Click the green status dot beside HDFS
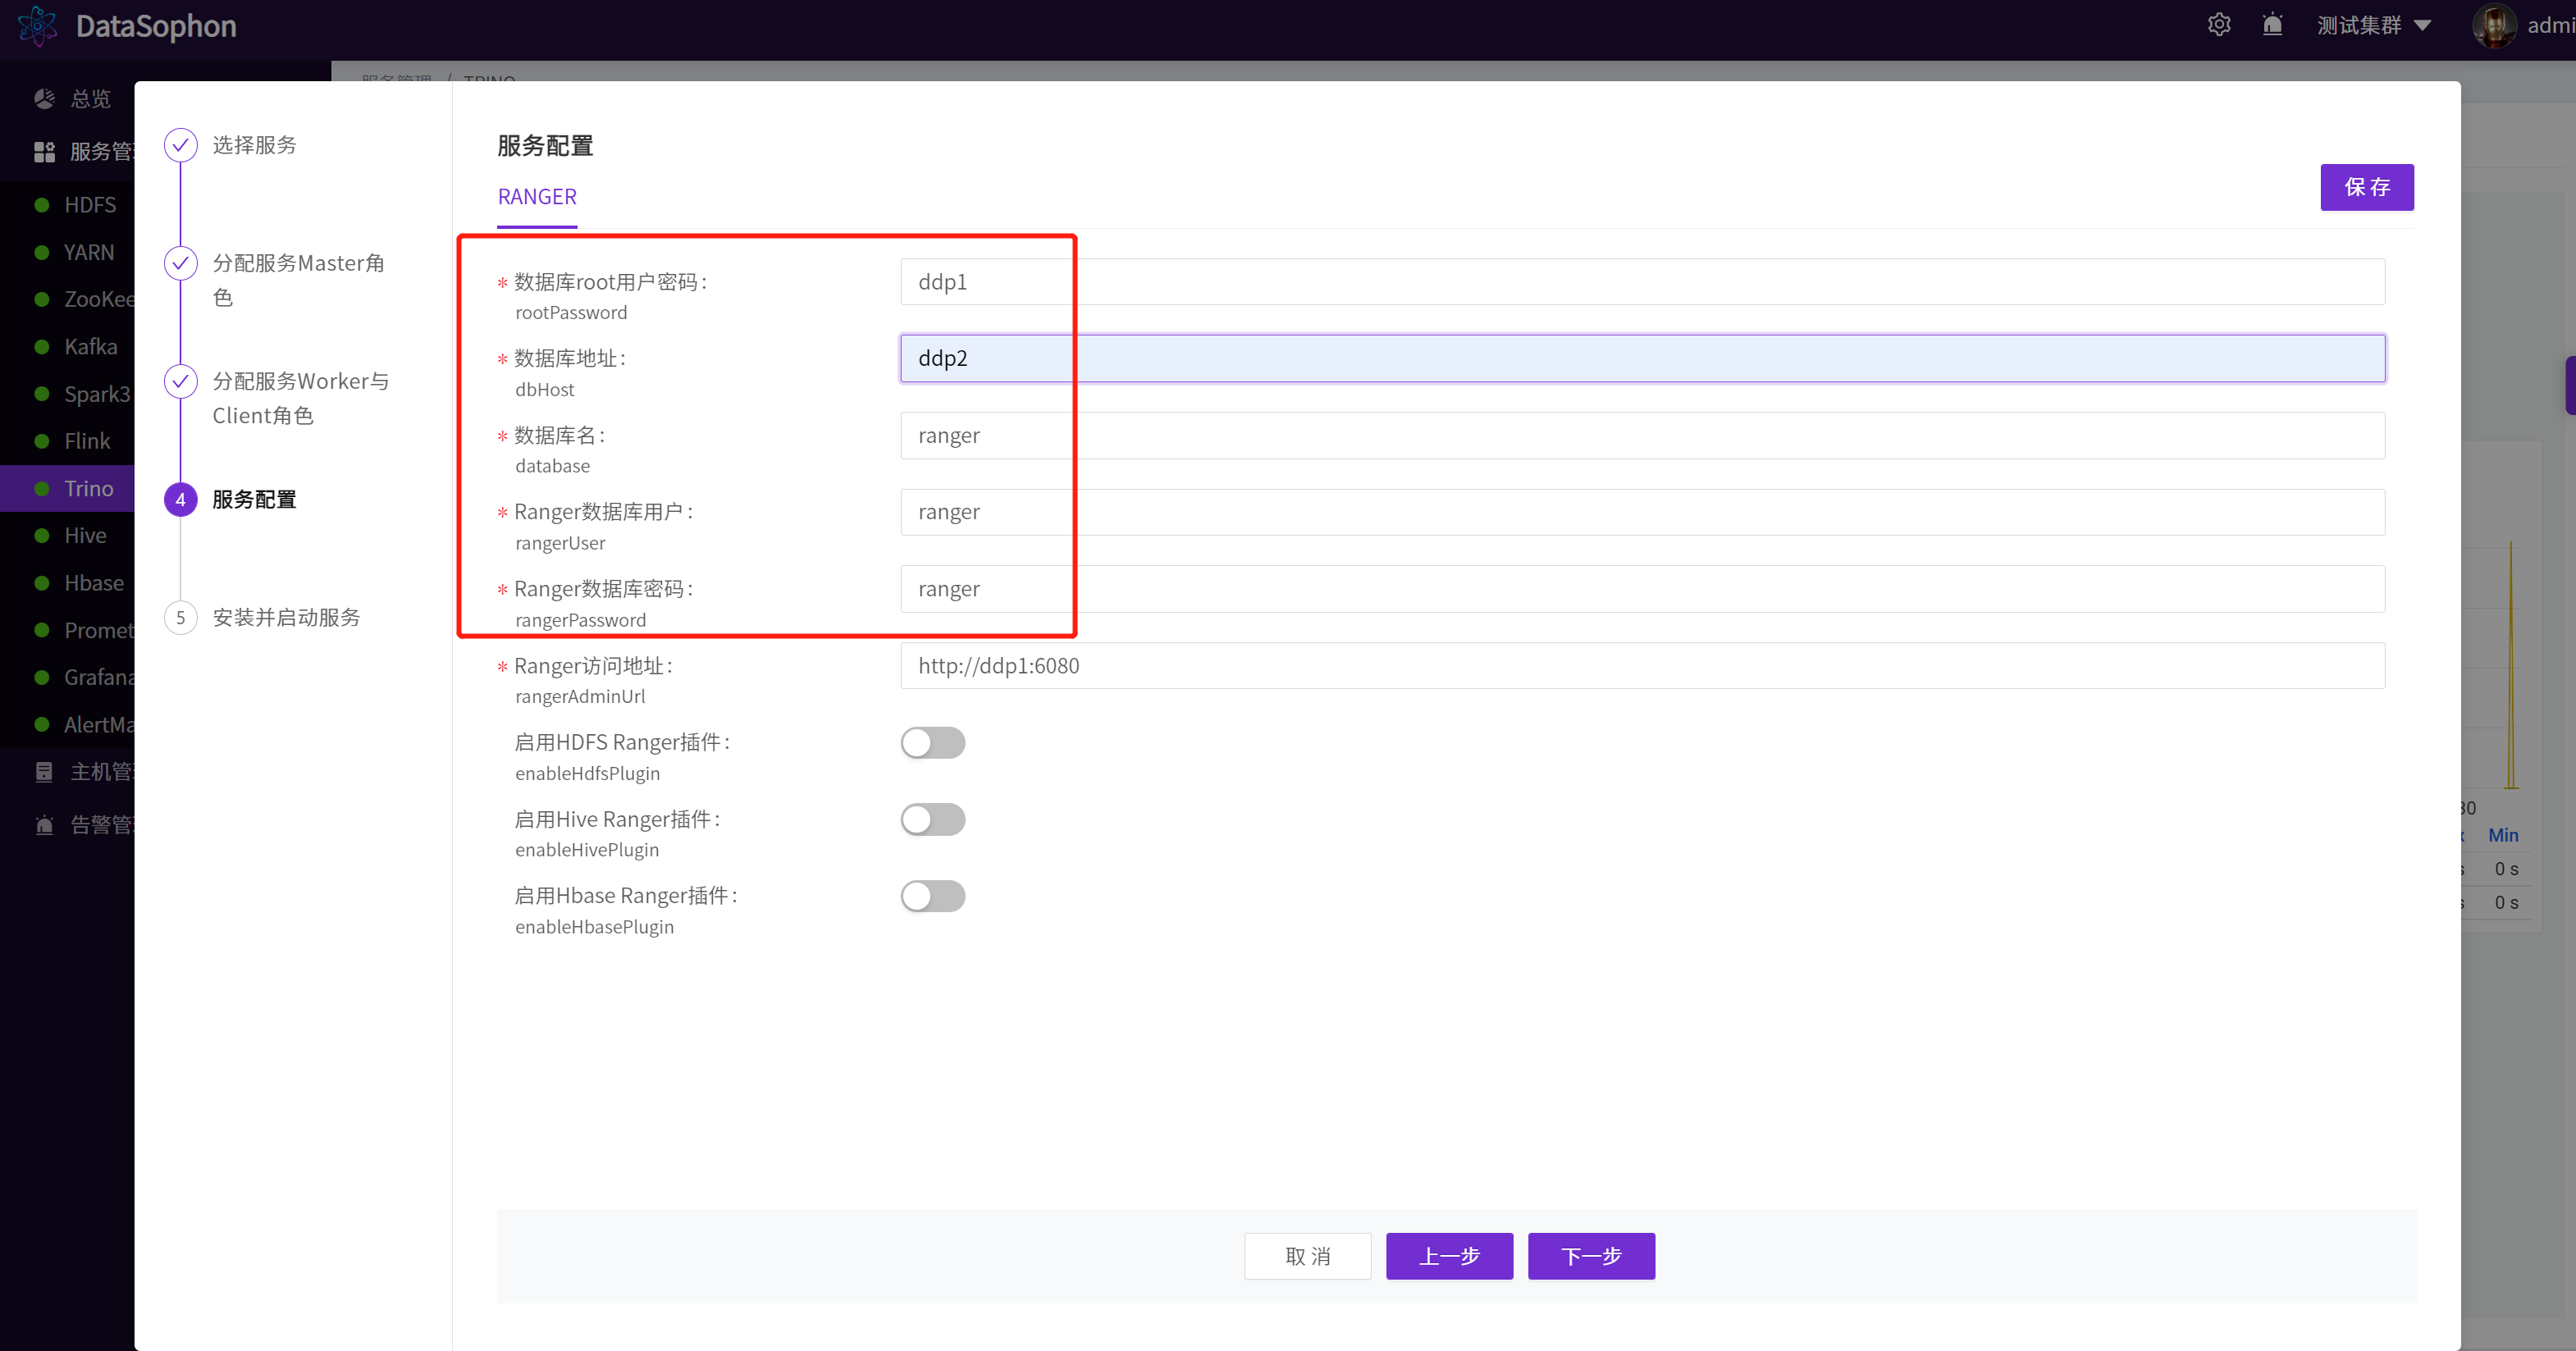Screen dimensions: 2576x1351 point(42,205)
